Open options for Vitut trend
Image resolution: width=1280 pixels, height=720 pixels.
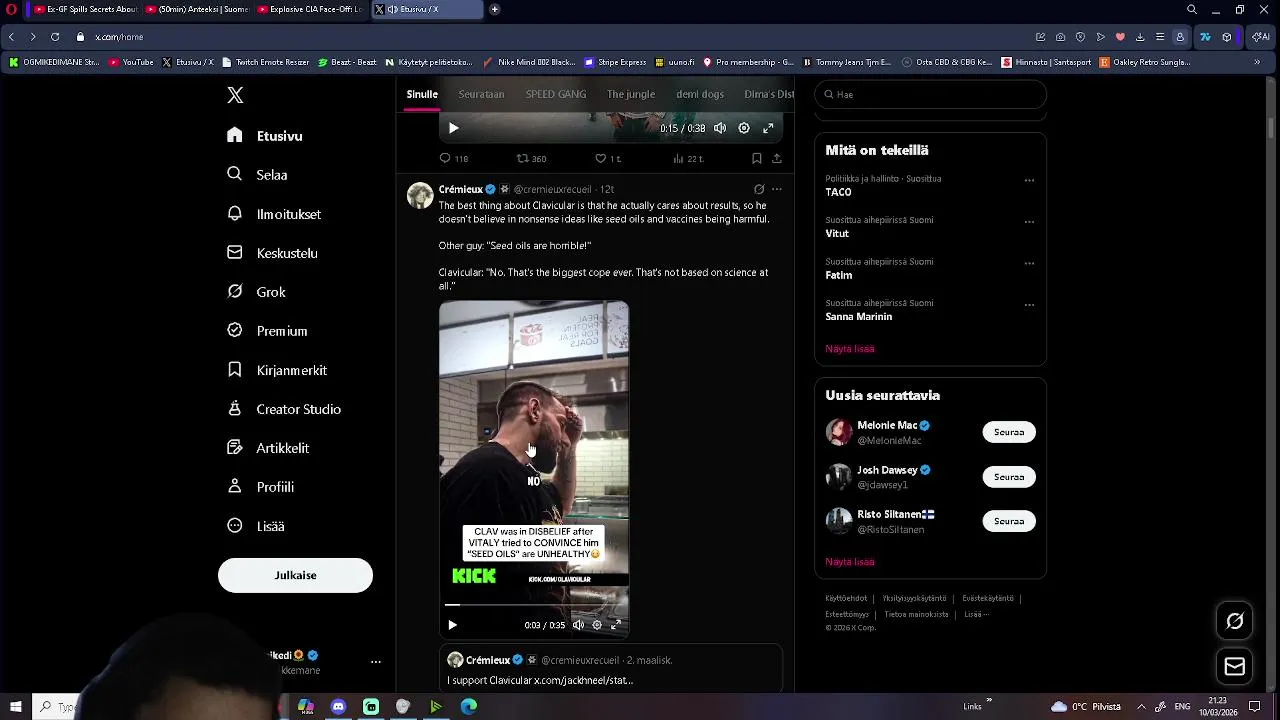(x=1029, y=222)
